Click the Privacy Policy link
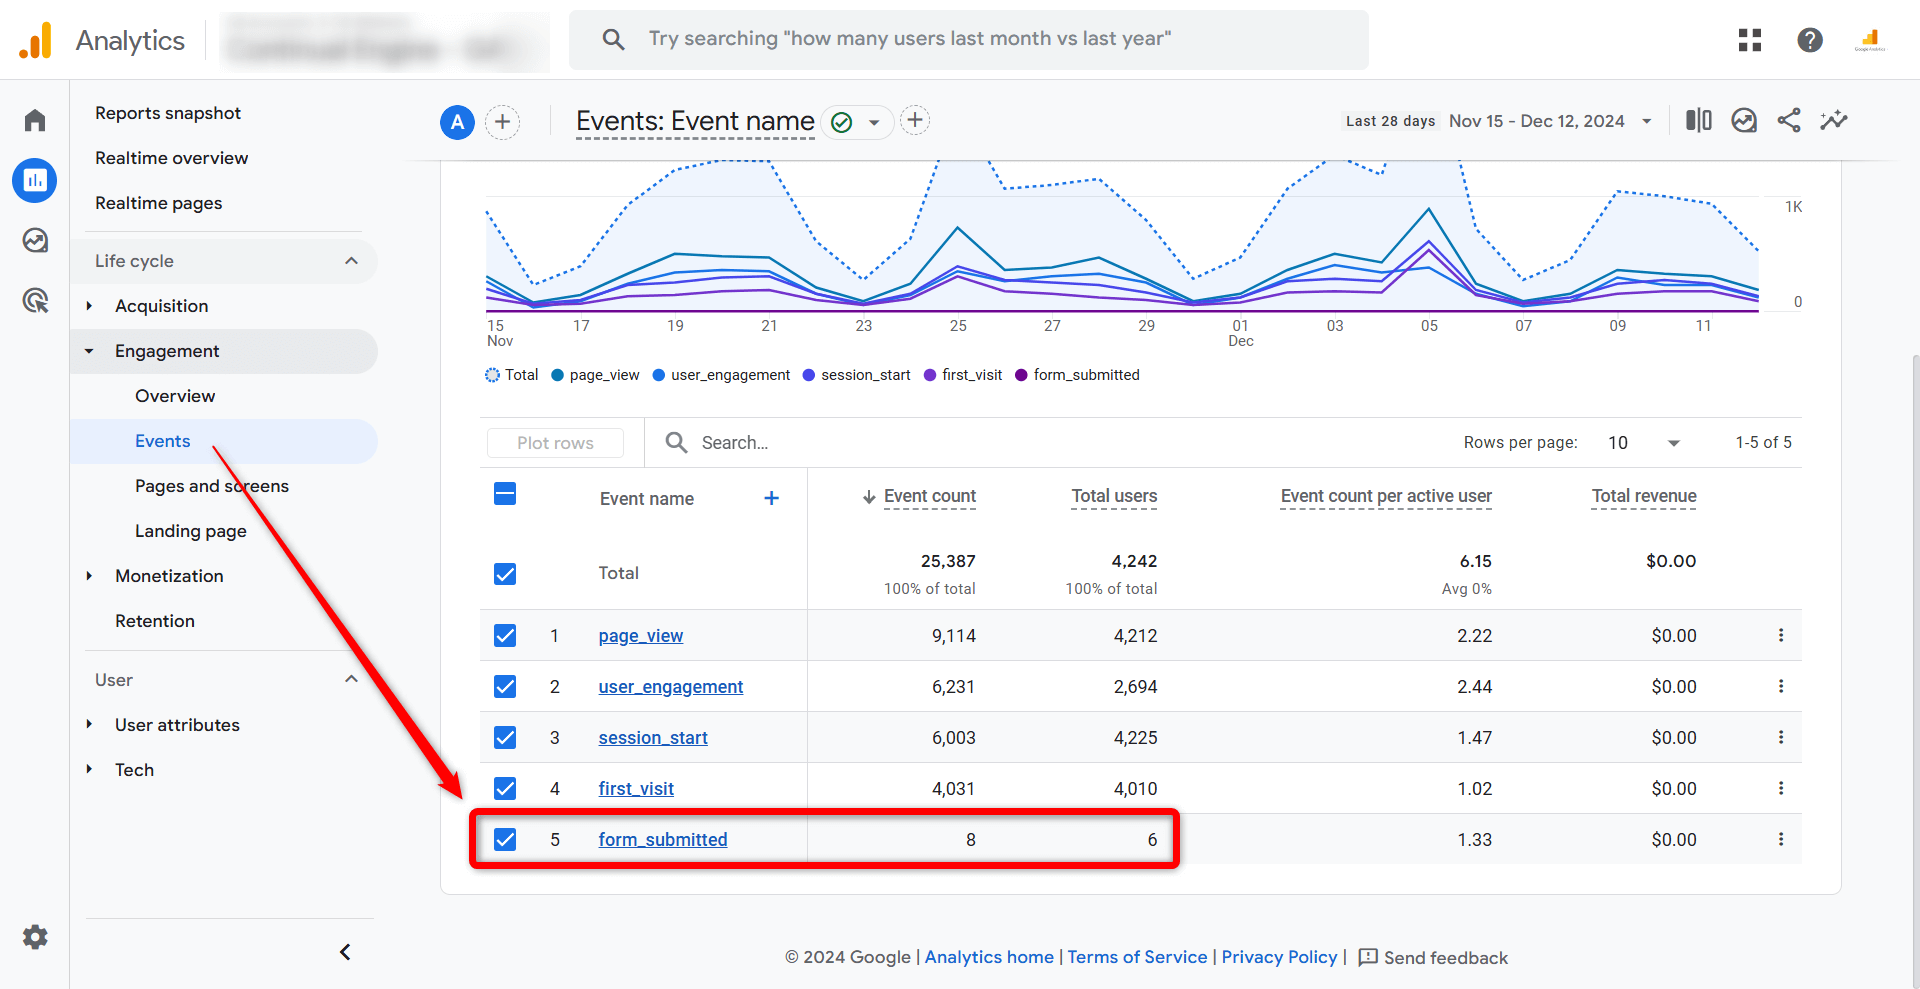 click(x=1279, y=957)
